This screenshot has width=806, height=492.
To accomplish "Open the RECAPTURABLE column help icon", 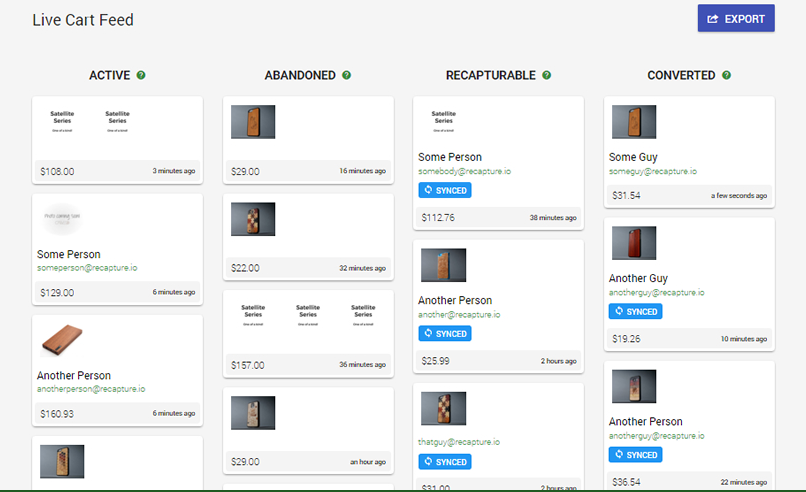I will (x=546, y=75).
